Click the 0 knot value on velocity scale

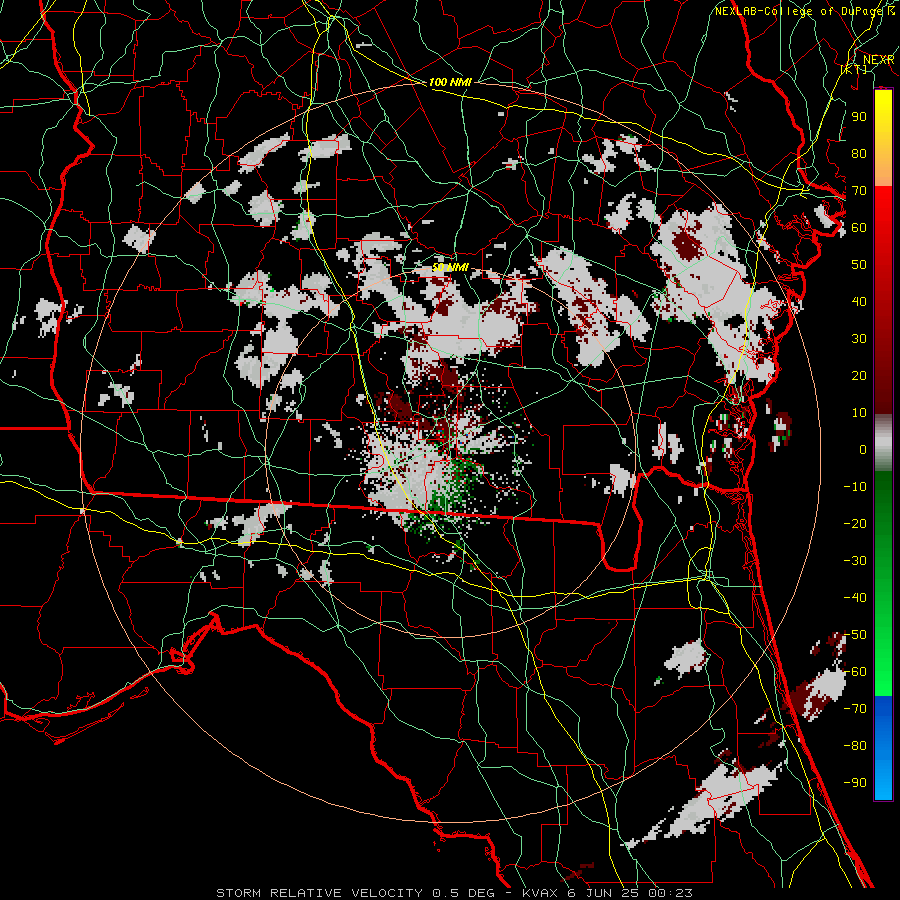pos(863,449)
